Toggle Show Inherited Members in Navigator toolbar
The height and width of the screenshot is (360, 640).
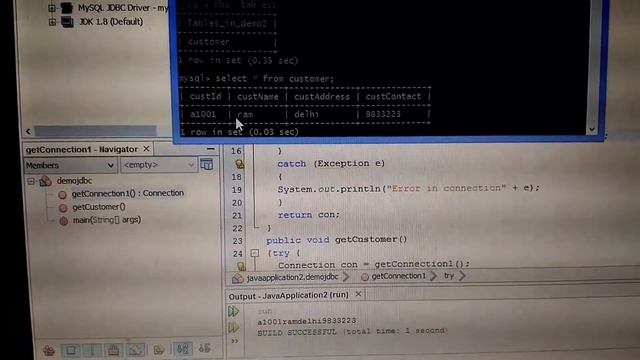coord(49,350)
